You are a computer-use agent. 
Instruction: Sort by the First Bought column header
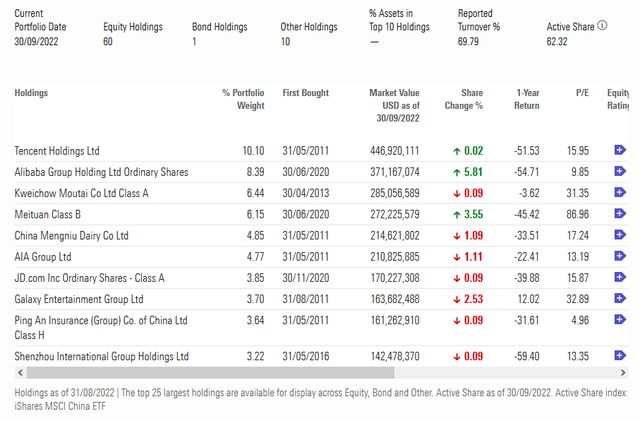[x=305, y=93]
